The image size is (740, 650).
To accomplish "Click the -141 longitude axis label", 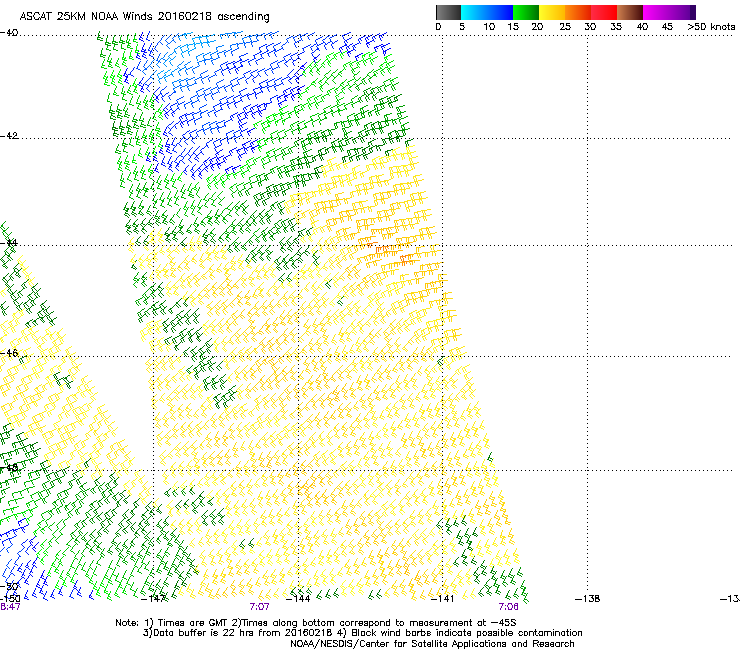I will point(443,599).
